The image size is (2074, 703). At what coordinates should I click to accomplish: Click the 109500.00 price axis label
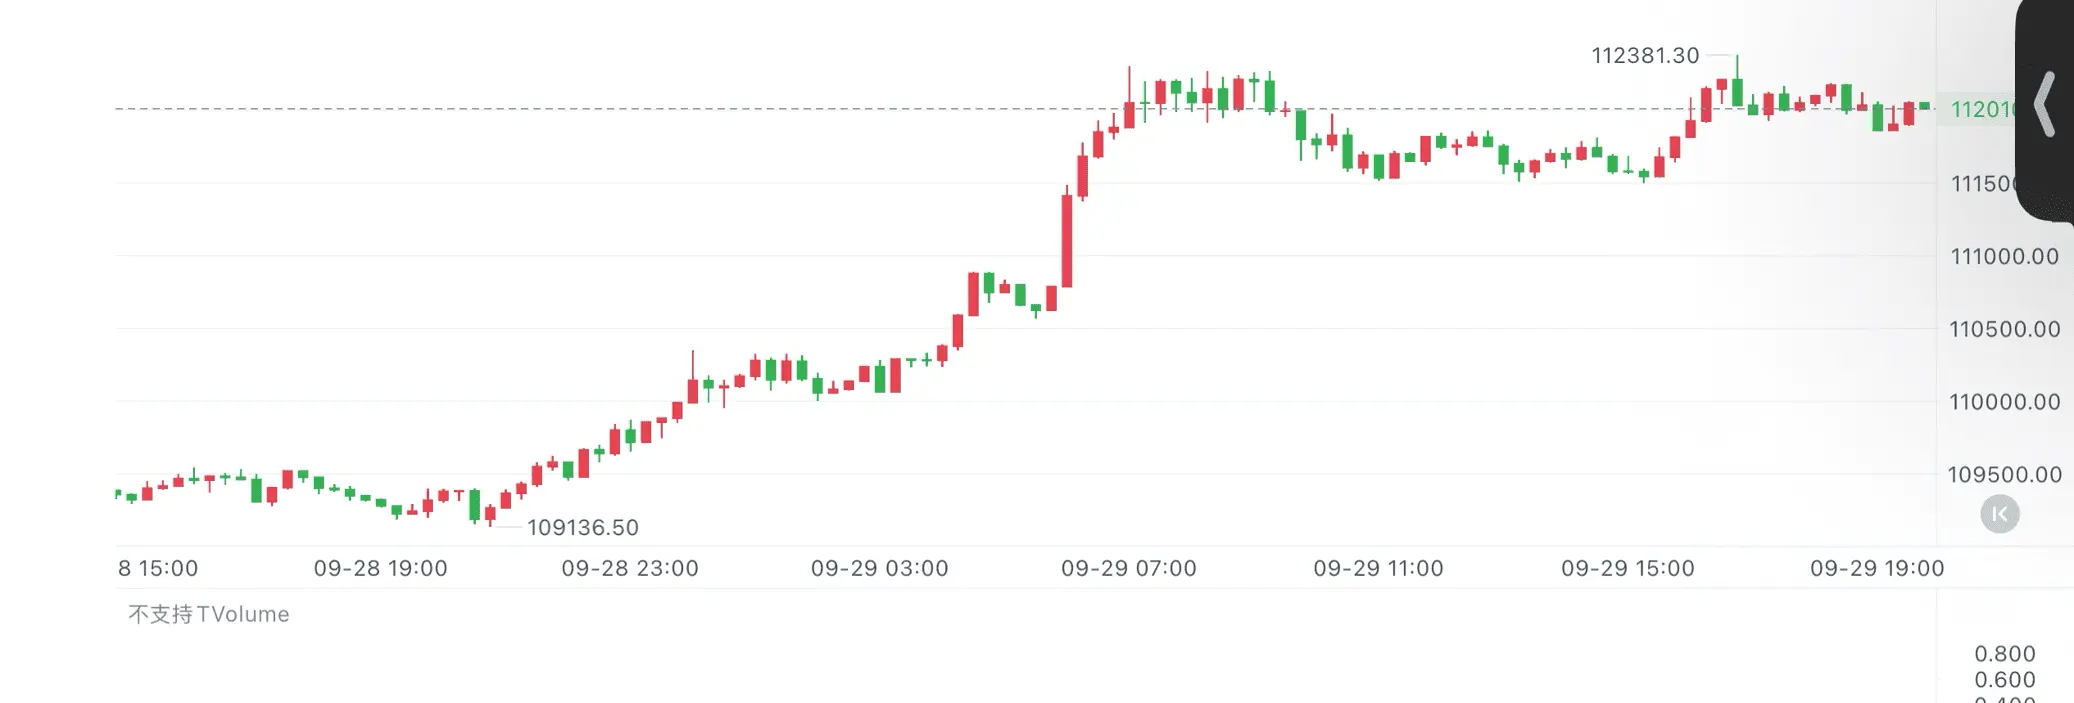(x=2004, y=474)
